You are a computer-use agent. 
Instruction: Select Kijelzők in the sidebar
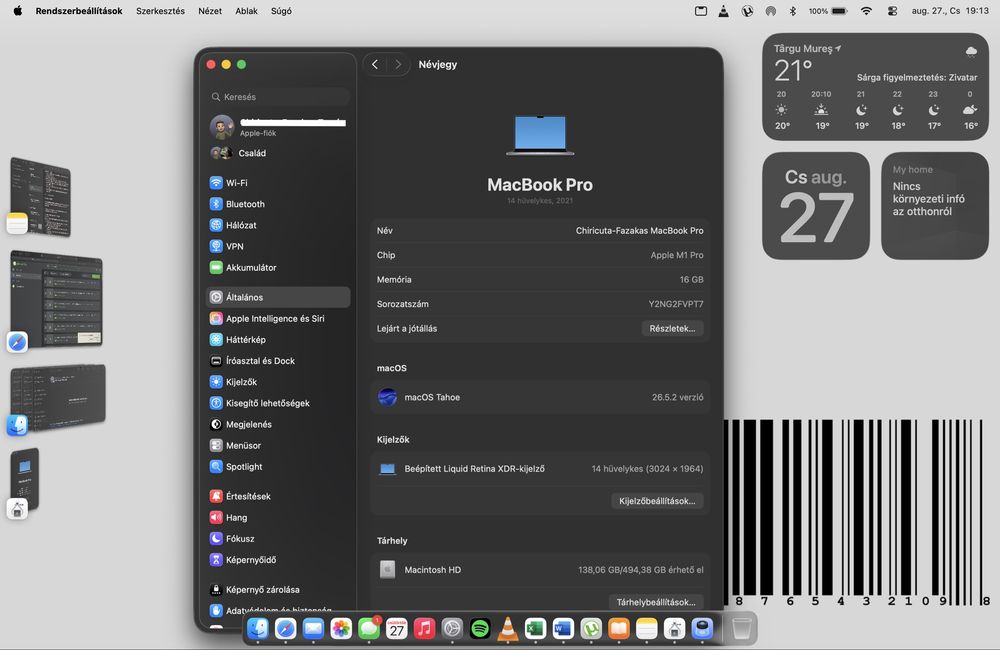(278, 382)
